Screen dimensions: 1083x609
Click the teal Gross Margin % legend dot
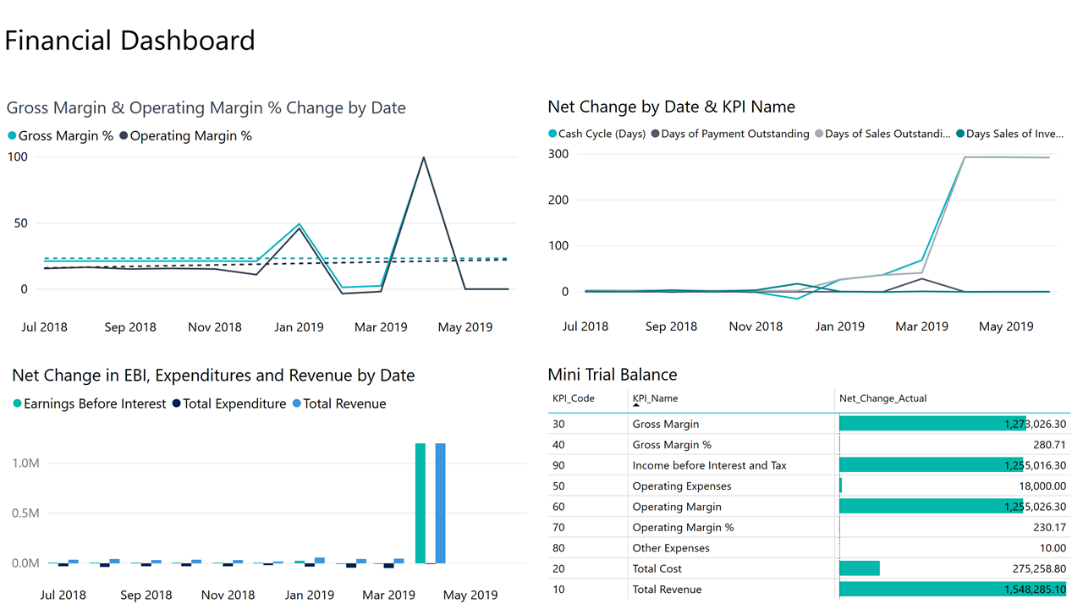[12, 137]
